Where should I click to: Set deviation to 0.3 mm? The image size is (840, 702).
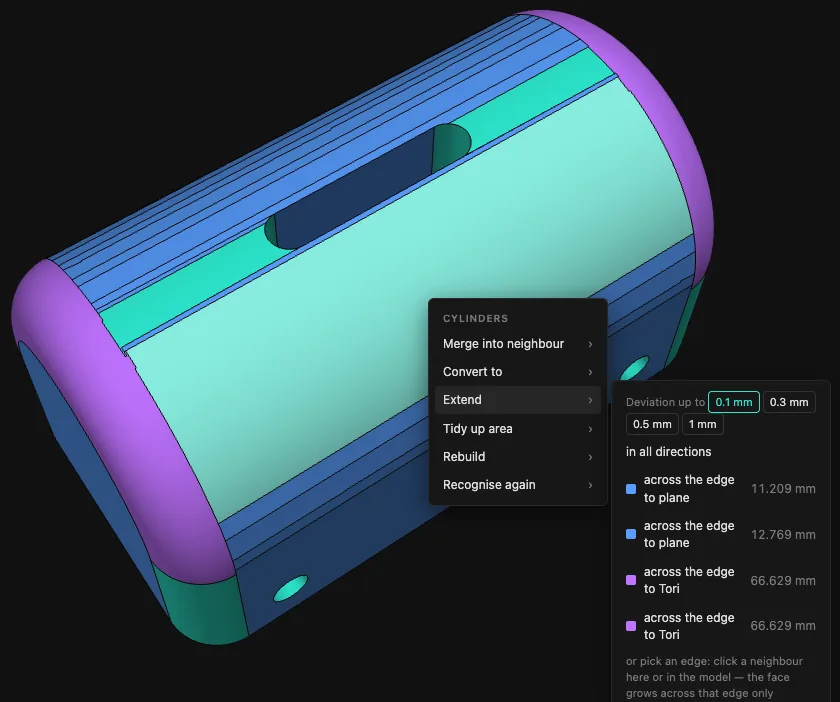pyautogui.click(x=789, y=402)
